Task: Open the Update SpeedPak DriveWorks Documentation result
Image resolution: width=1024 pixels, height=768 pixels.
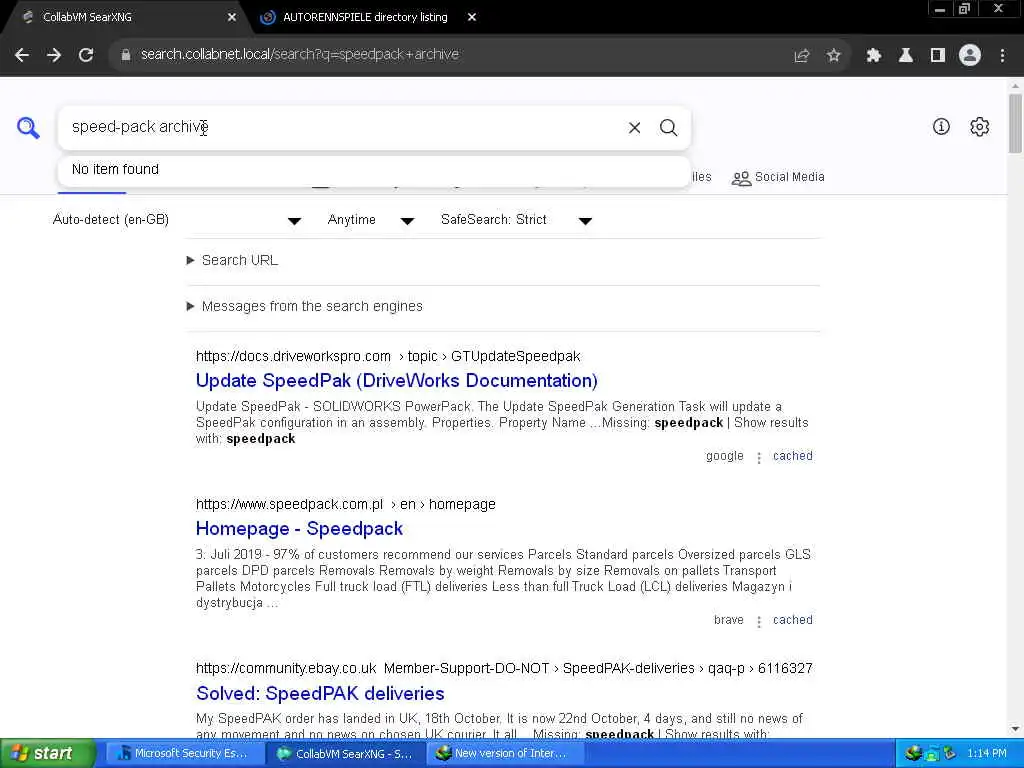Action: (396, 381)
